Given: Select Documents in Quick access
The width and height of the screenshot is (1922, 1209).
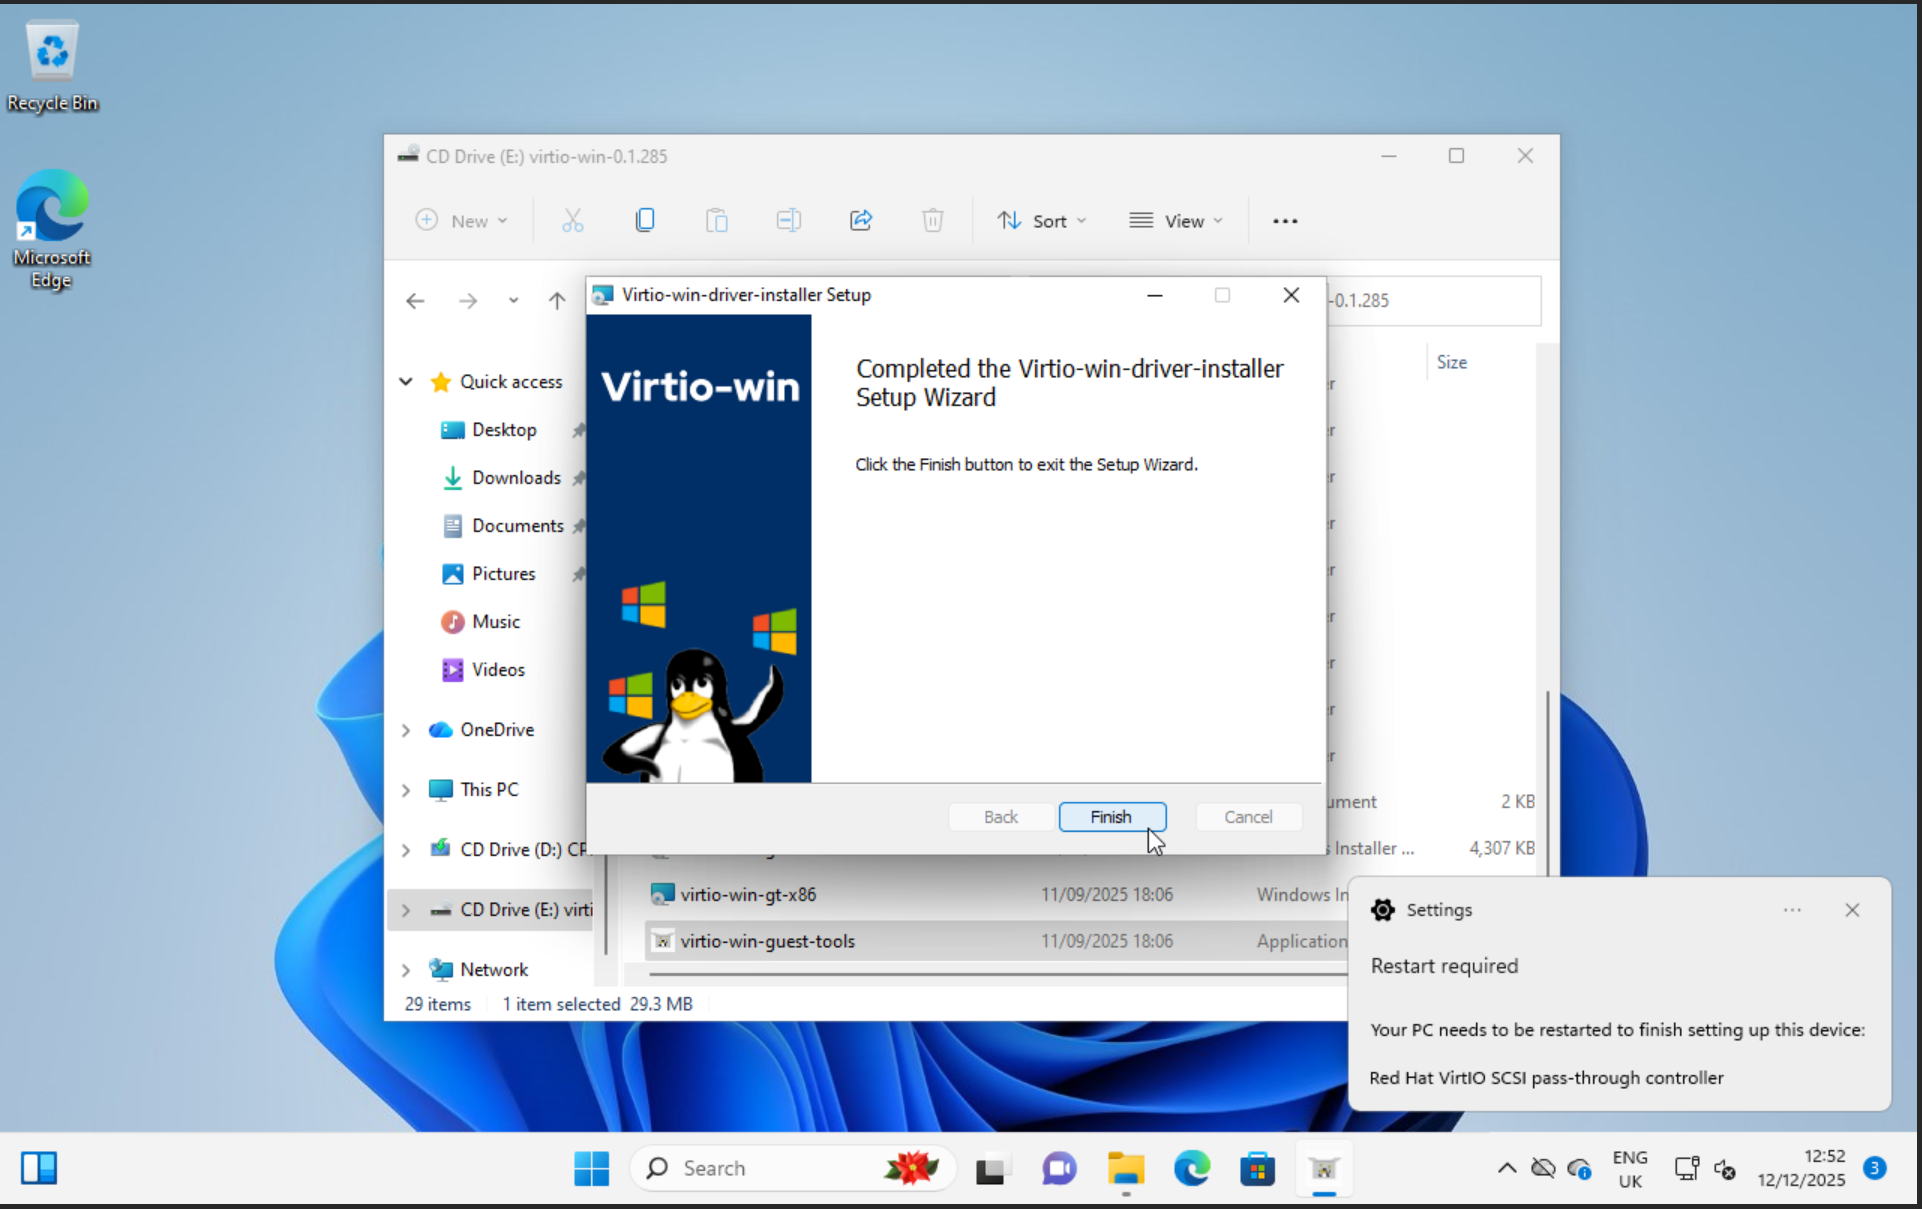Looking at the screenshot, I should click(x=517, y=526).
